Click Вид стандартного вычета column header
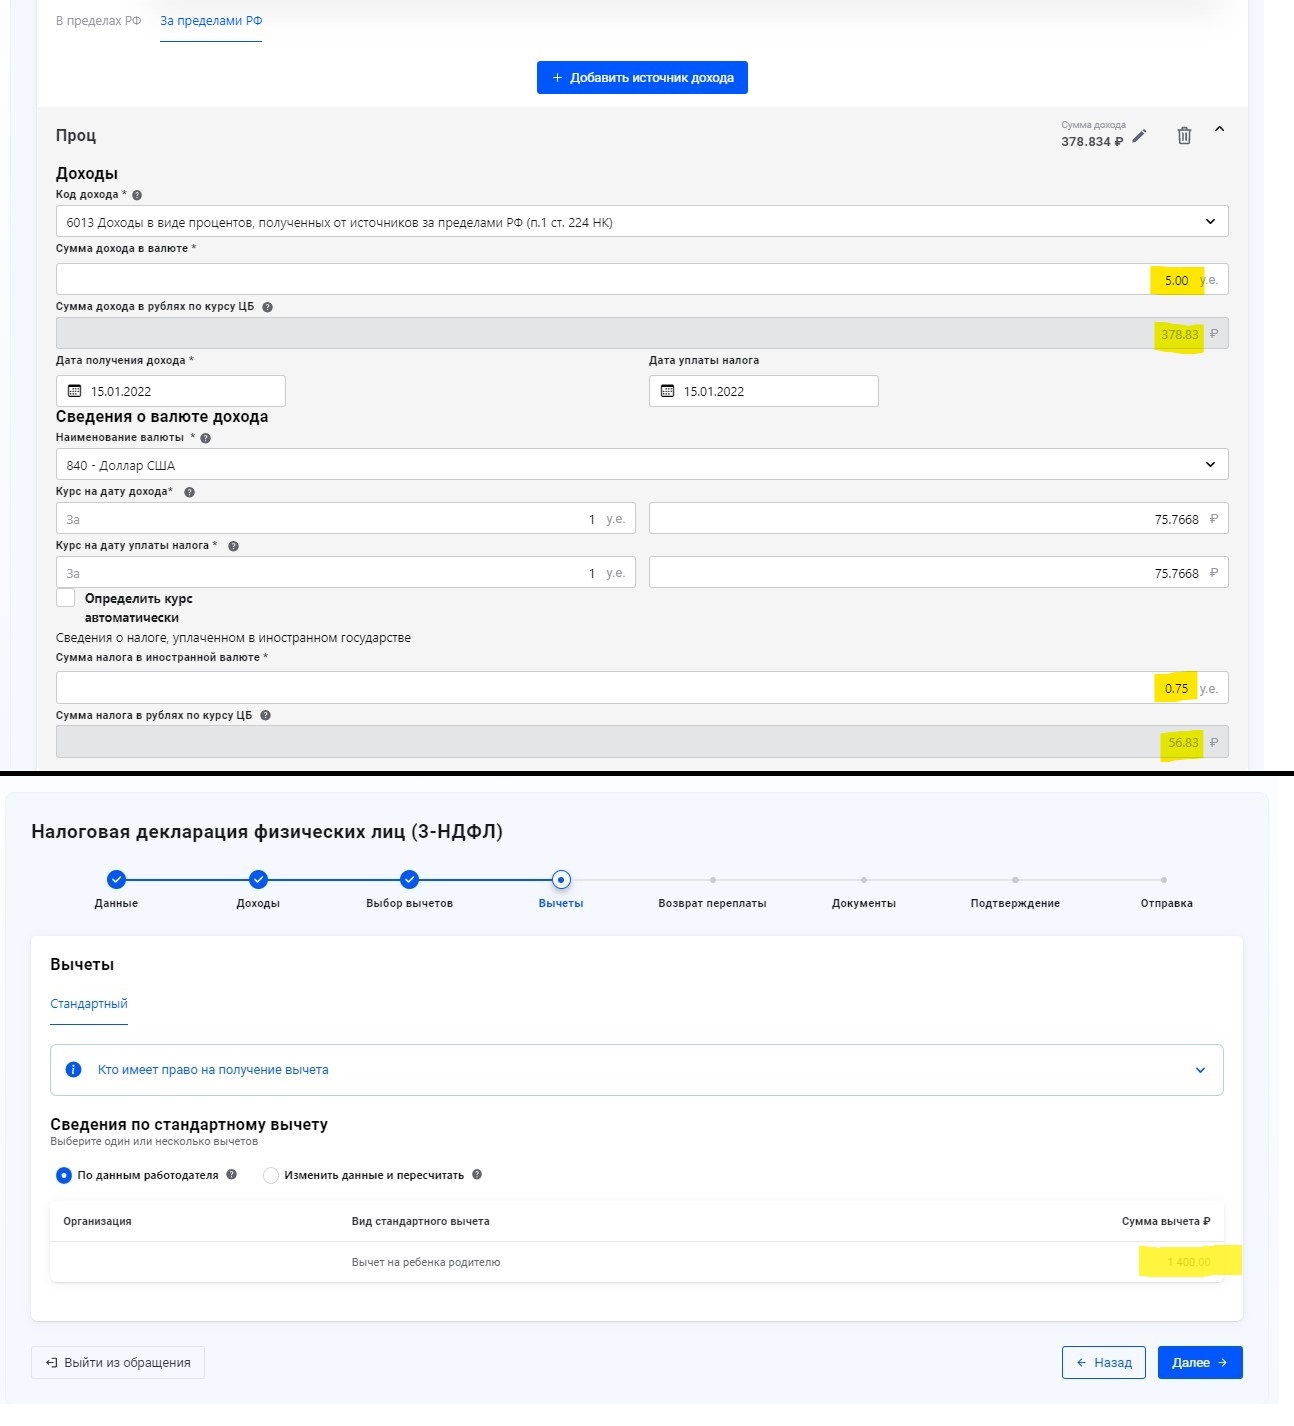 point(420,1221)
